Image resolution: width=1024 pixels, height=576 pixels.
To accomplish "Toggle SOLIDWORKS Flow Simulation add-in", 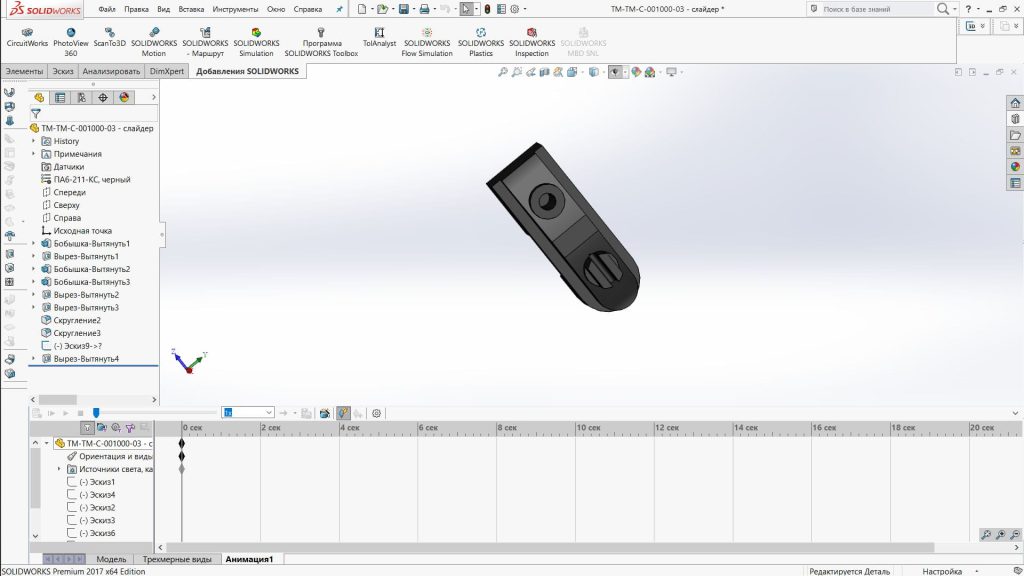I will coord(426,42).
